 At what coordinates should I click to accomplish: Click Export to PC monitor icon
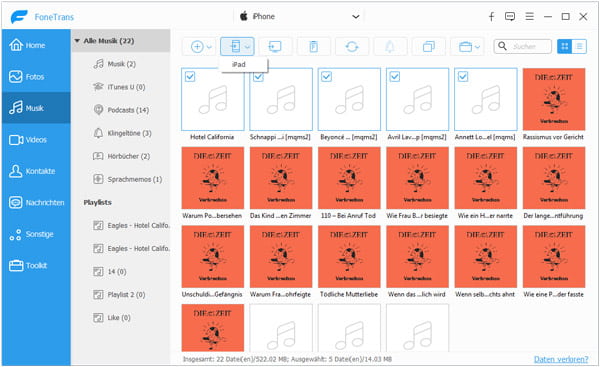coord(275,47)
